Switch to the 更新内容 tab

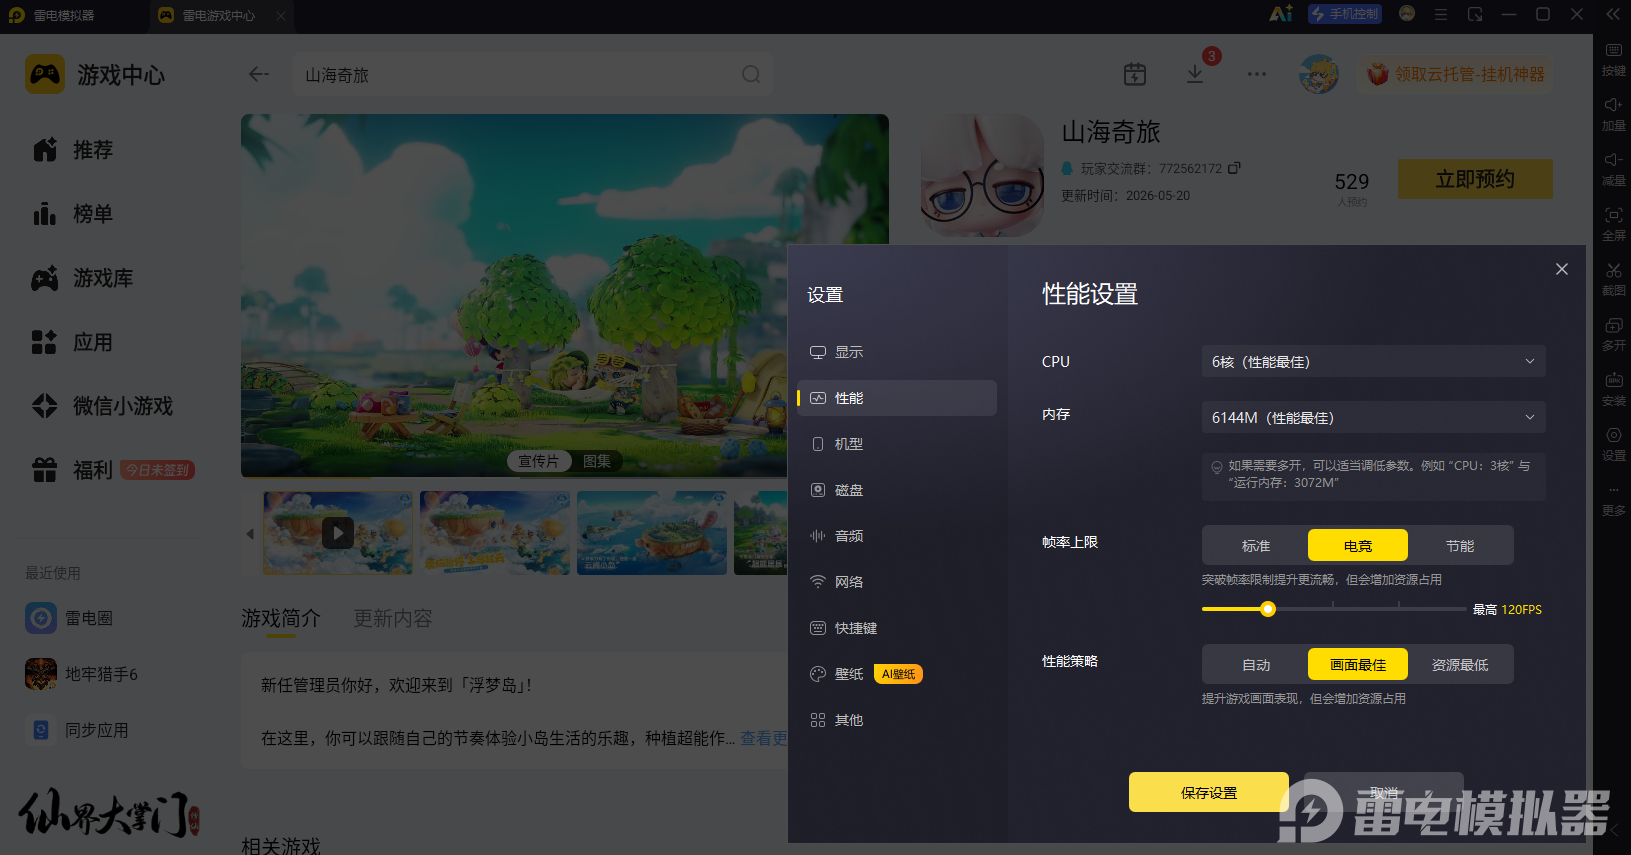pos(393,618)
